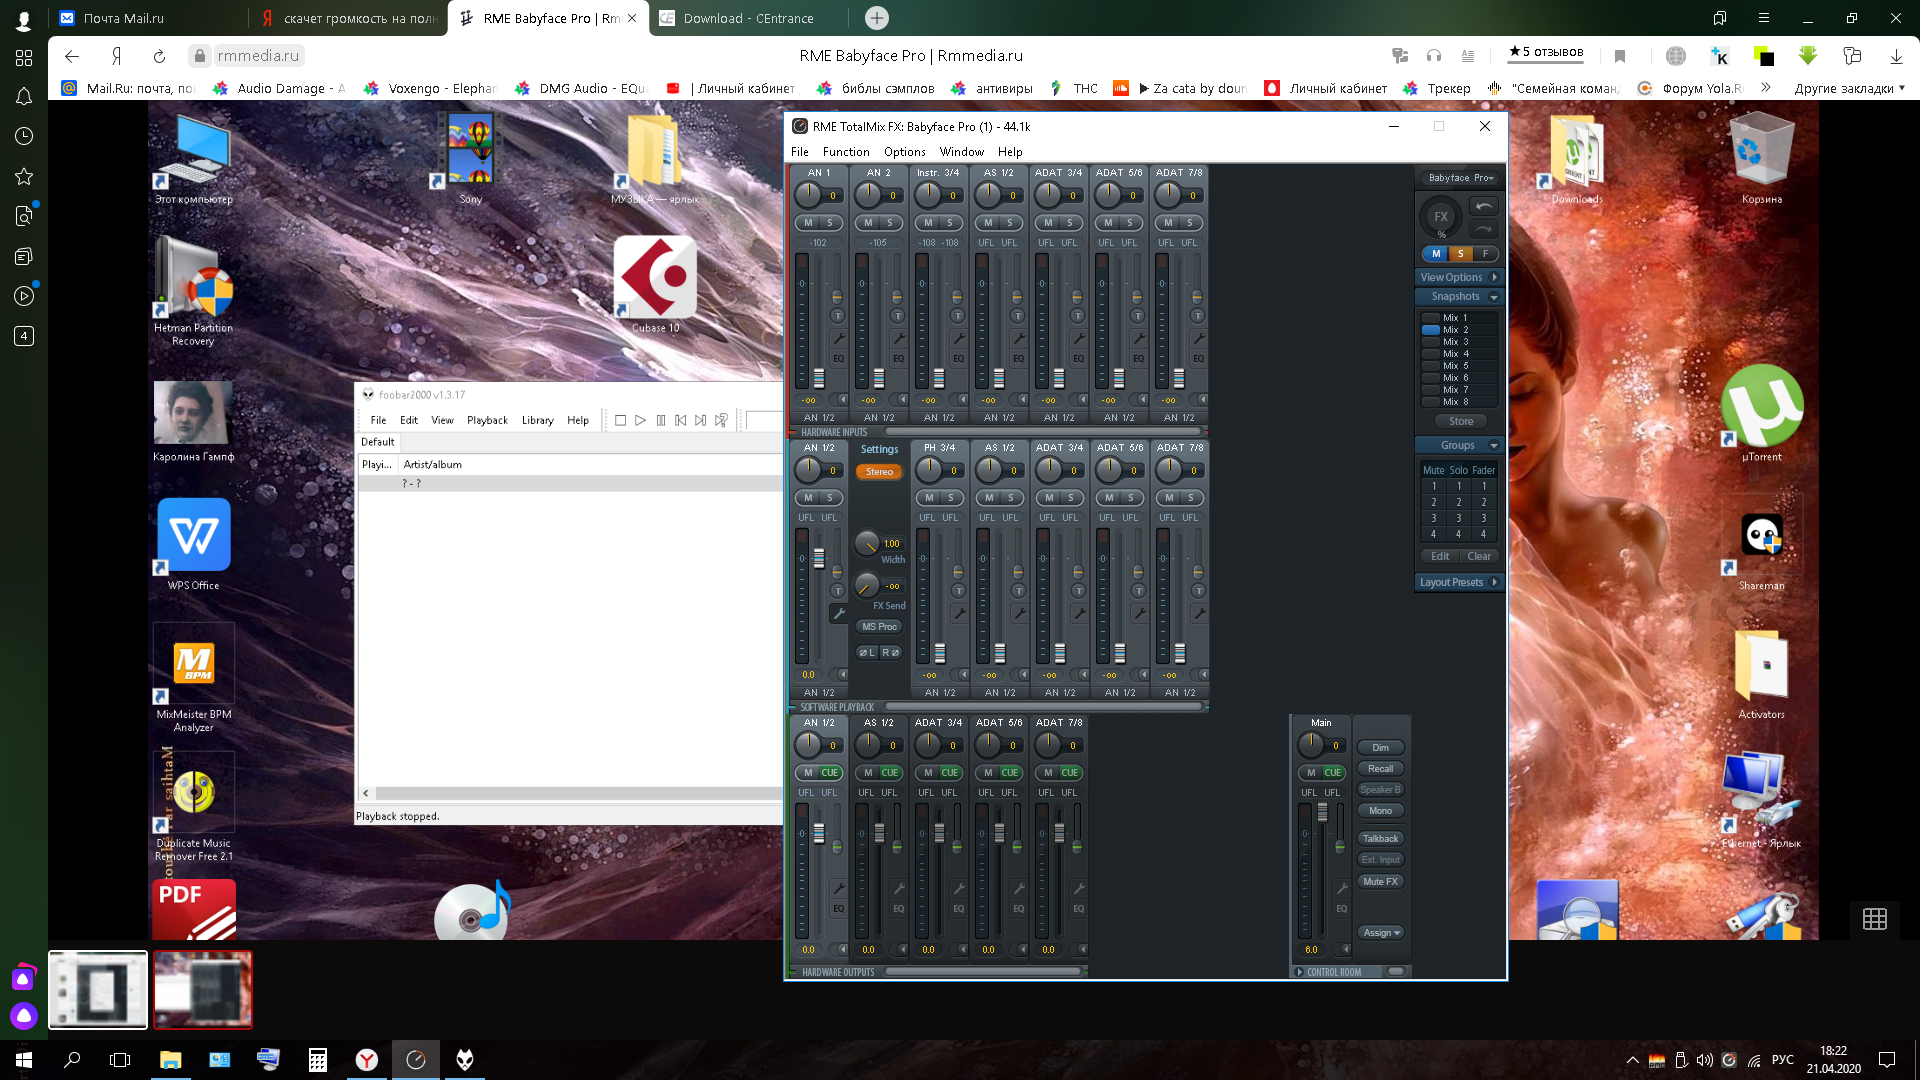Open wrench settings on Main control room
Image resolution: width=1920 pixels, height=1080 pixels.
tap(1341, 888)
